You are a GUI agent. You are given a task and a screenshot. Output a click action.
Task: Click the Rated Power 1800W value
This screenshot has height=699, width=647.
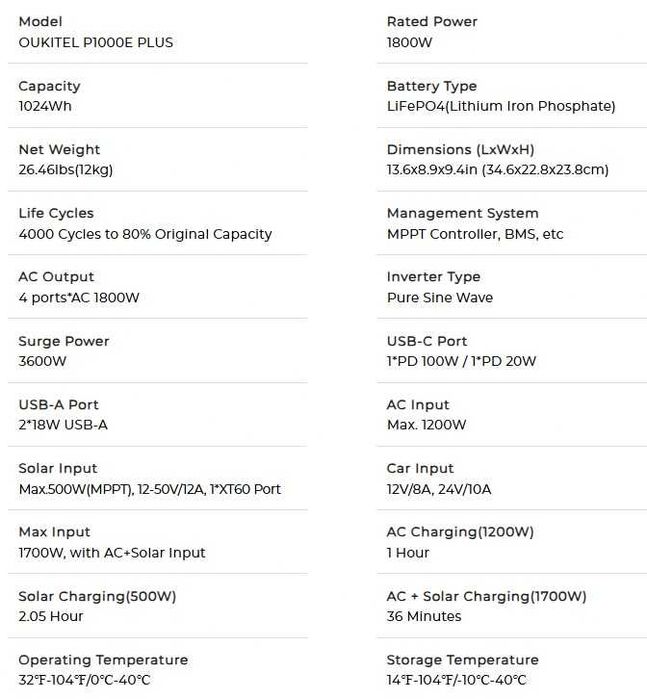pyautogui.click(x=409, y=42)
